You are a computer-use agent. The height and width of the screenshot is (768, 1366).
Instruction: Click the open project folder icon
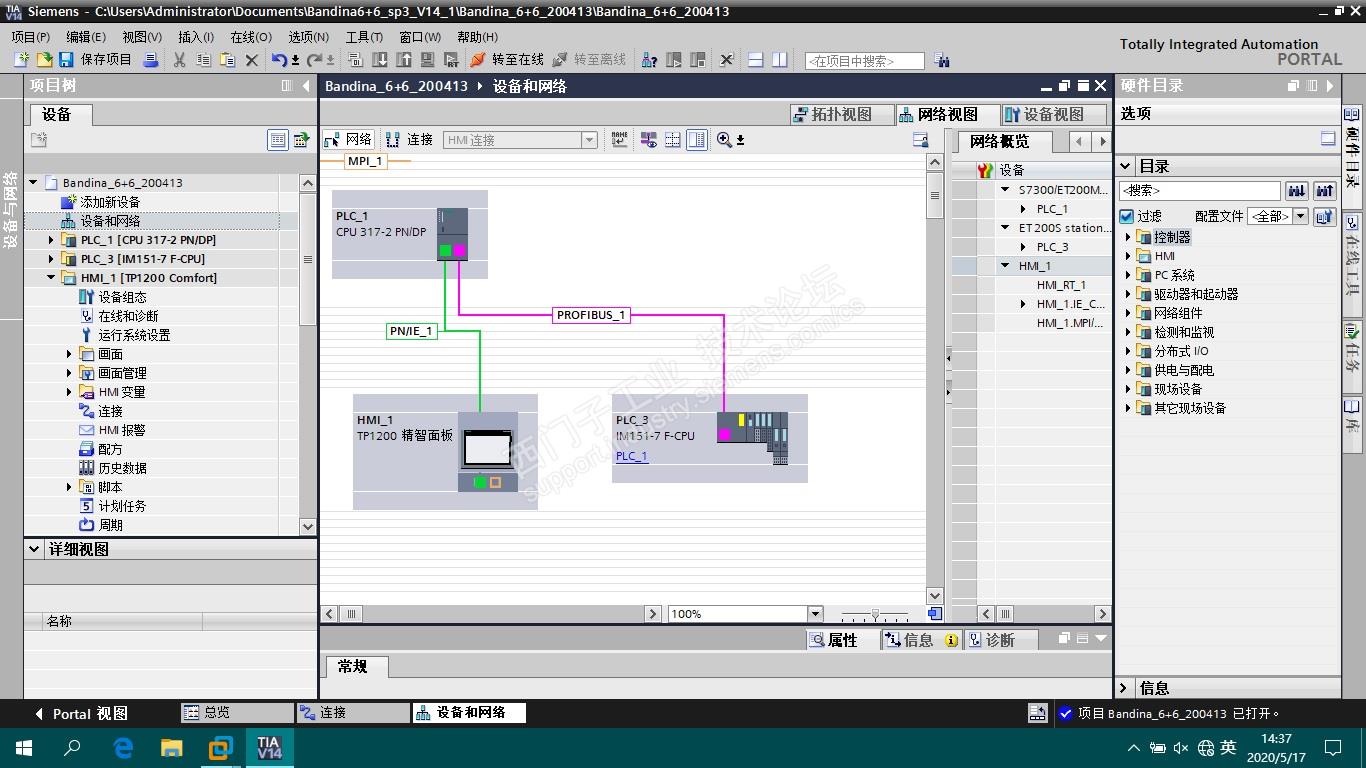tap(44, 60)
